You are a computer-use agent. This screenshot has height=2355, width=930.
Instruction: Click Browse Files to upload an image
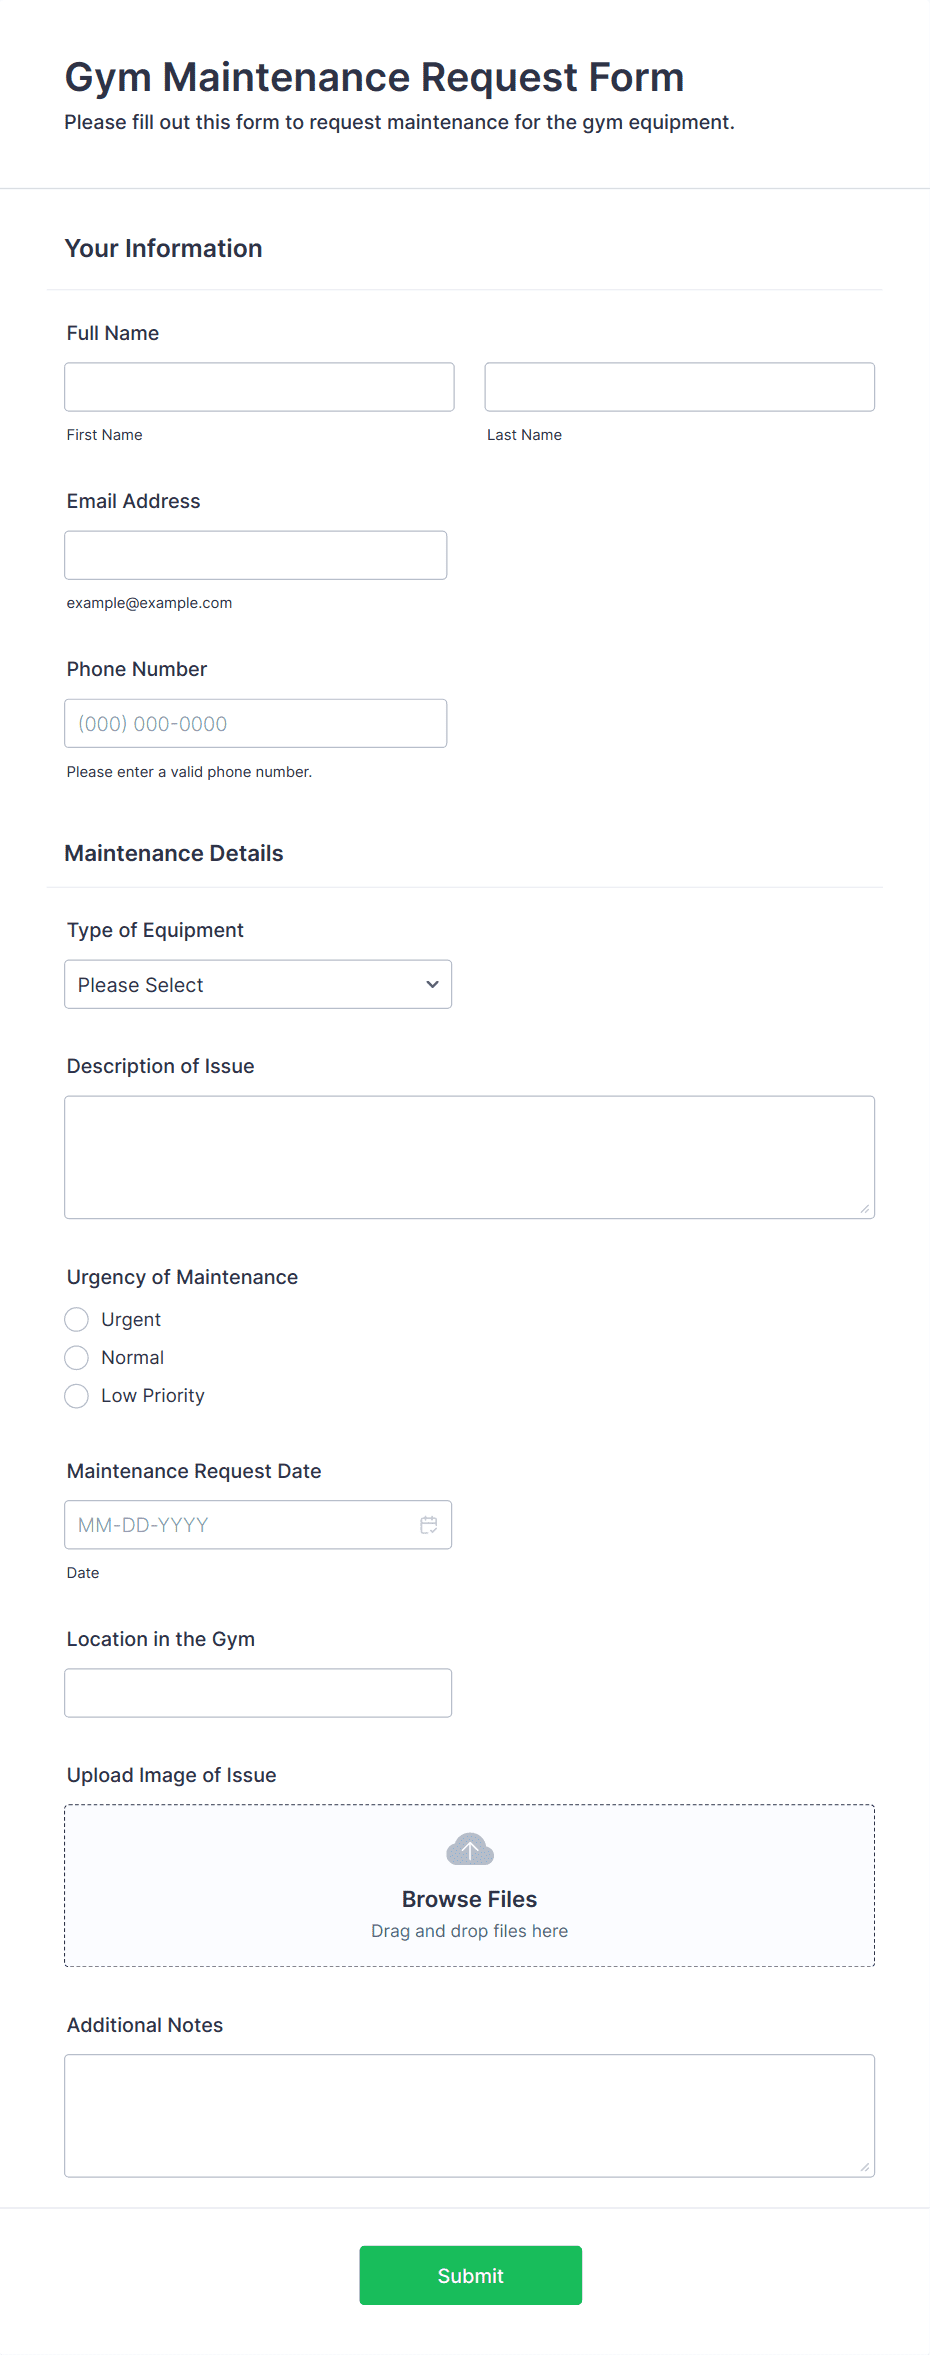click(469, 1898)
